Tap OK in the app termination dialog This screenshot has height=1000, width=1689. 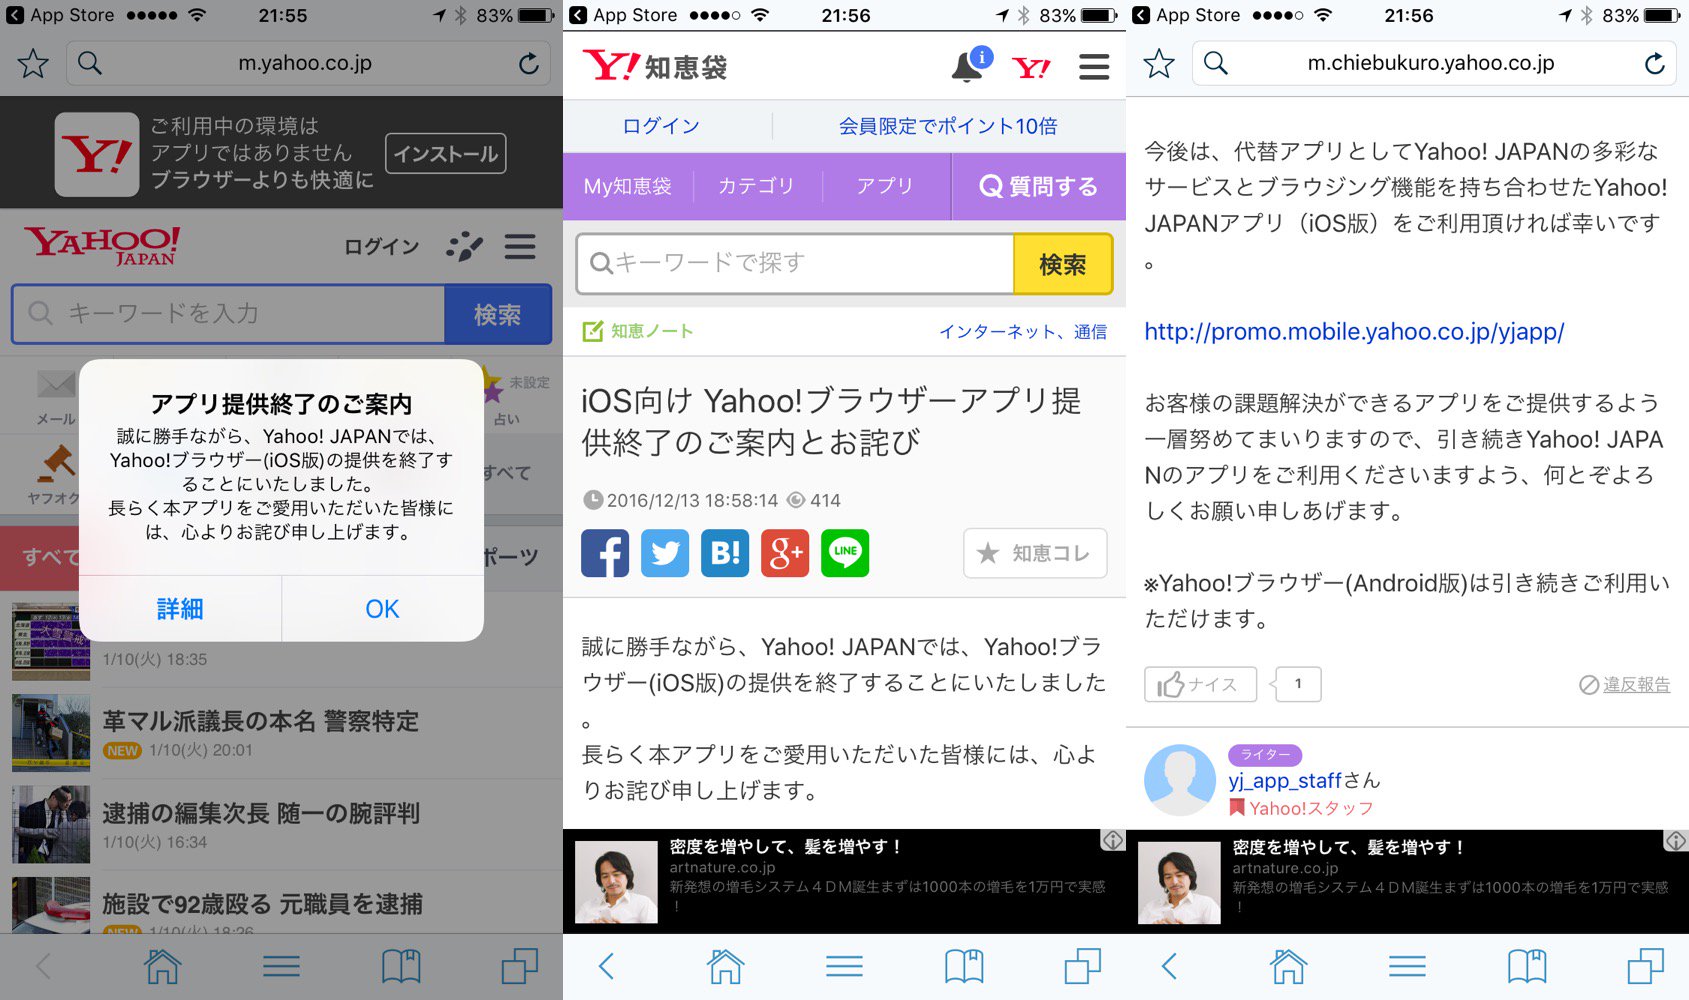pos(382,608)
